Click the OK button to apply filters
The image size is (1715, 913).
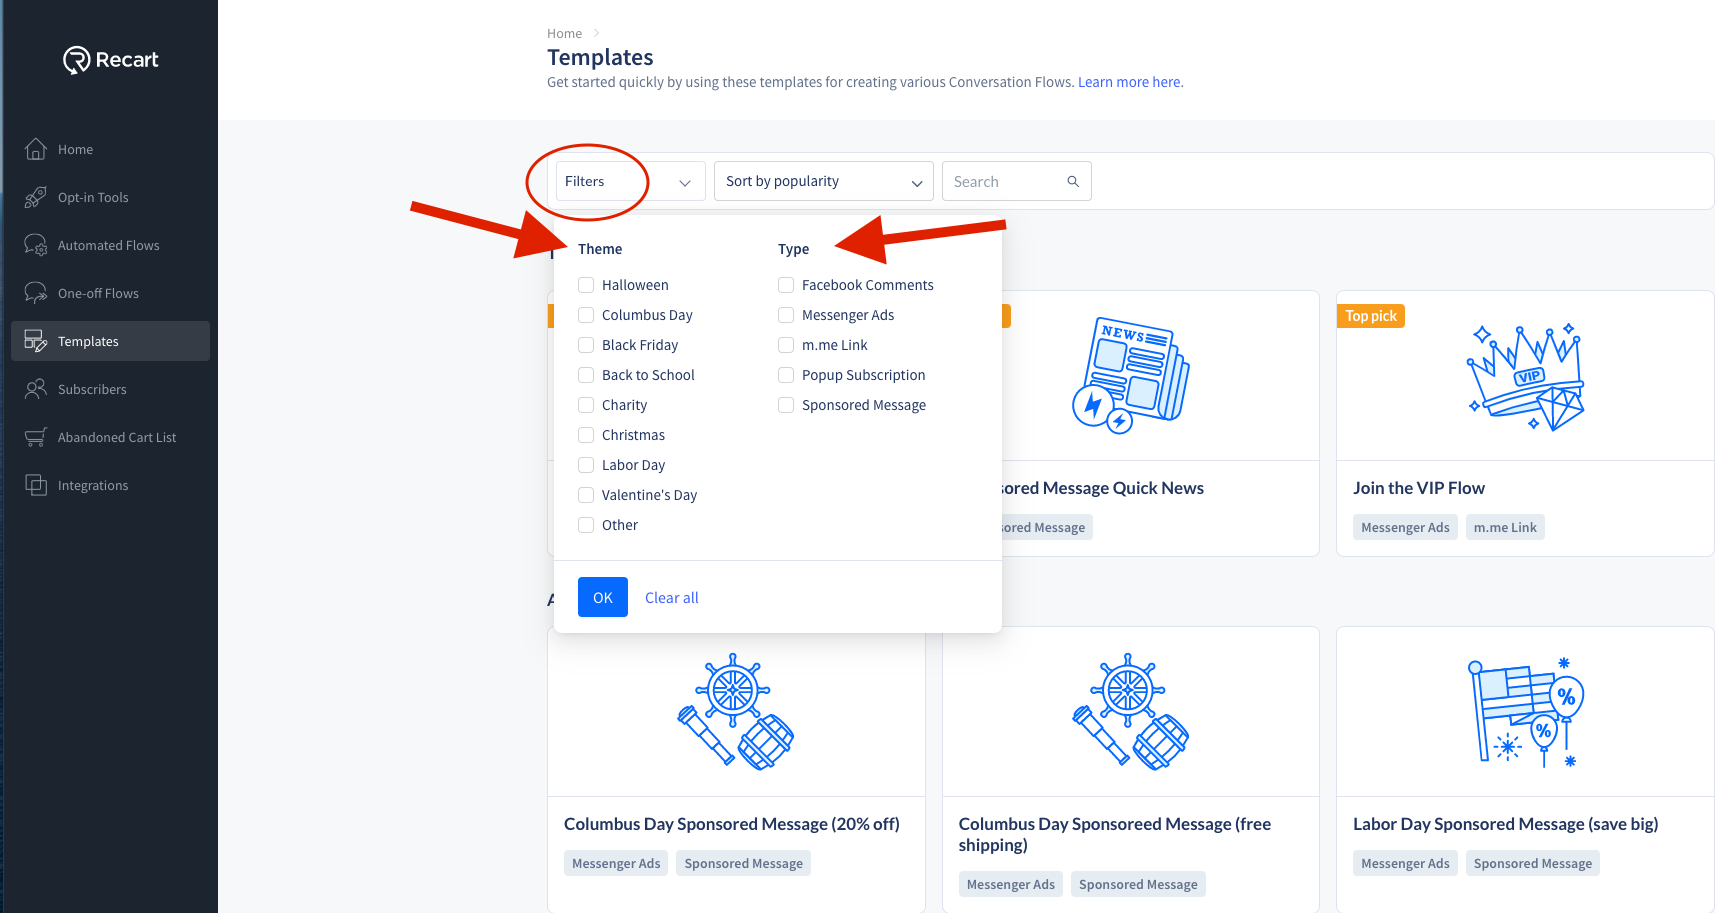[603, 597]
